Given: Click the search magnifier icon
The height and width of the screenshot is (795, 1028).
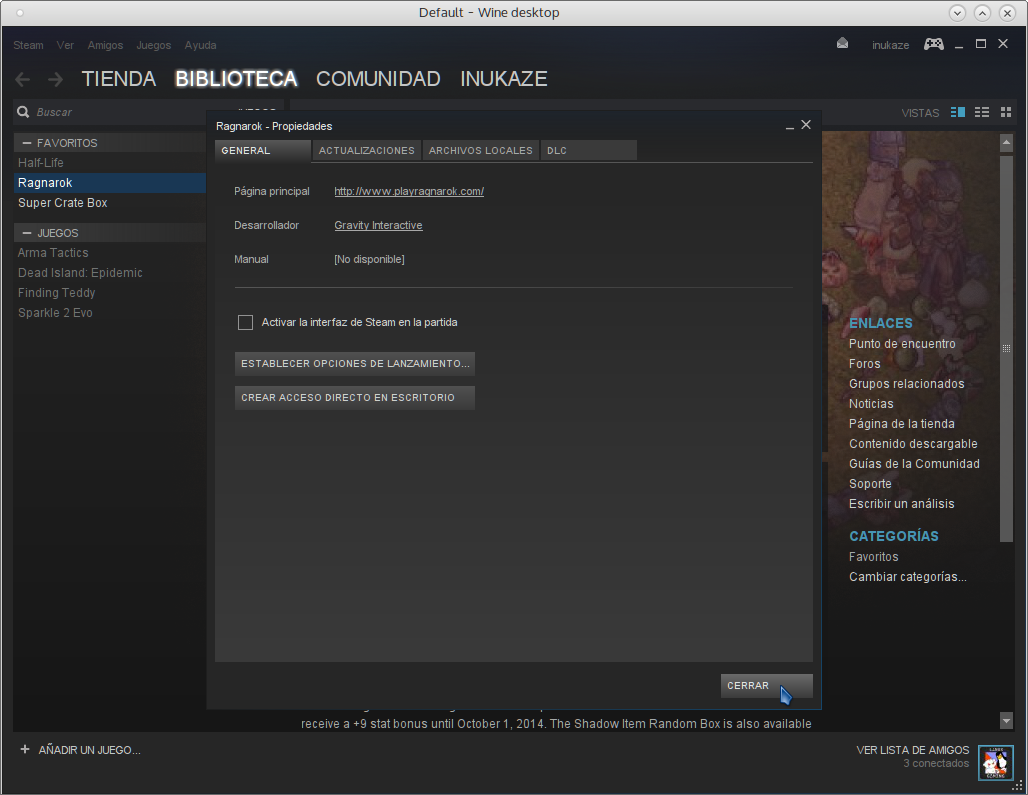Looking at the screenshot, I should tap(23, 112).
